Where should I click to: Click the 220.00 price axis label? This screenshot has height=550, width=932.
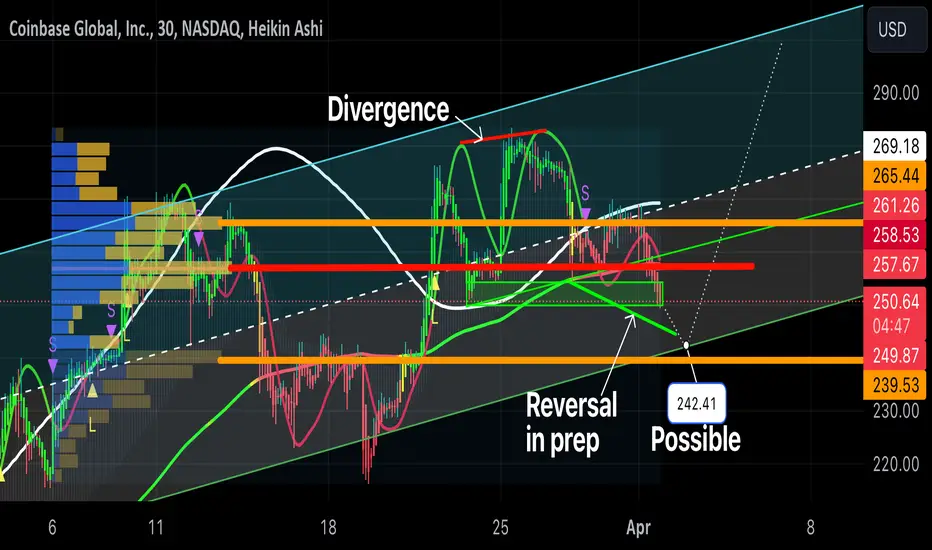click(x=896, y=464)
